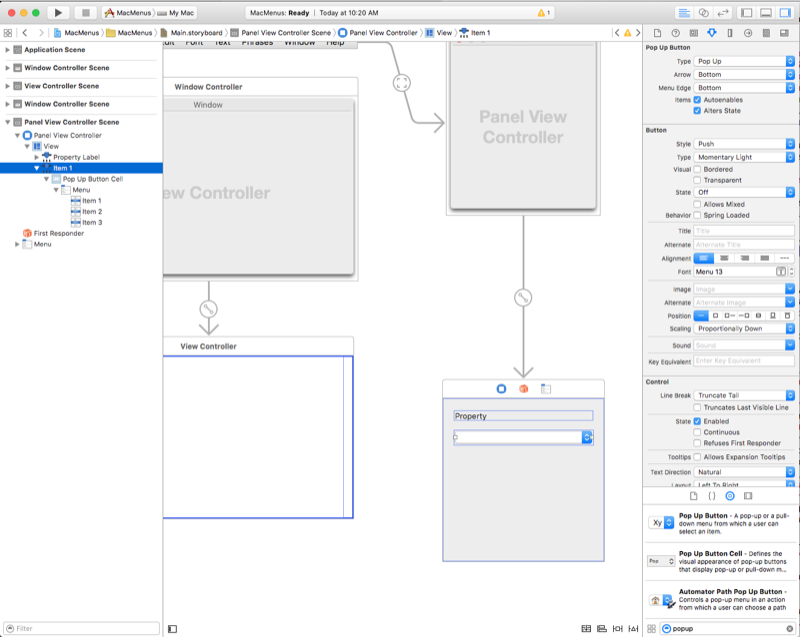Open the Connections inspector
The image size is (800, 637).
748,31
